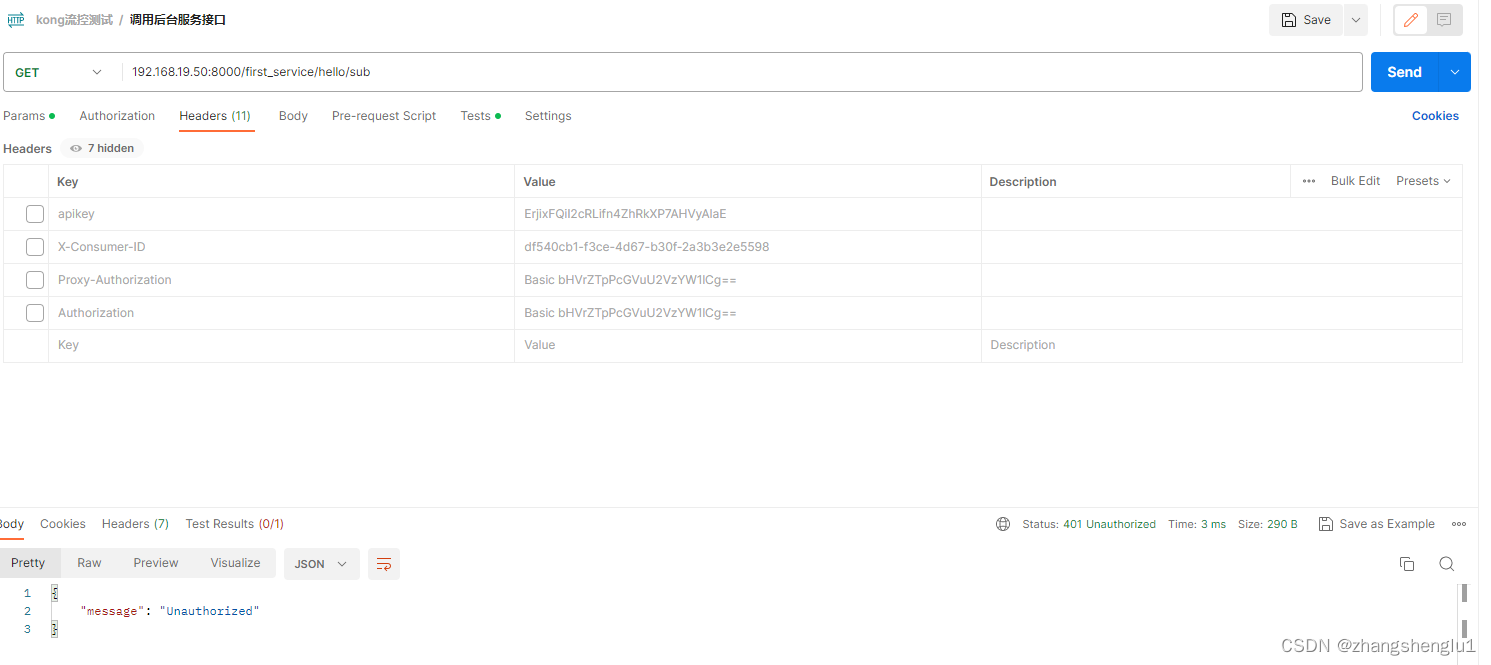Show the 7 hidden headers
Image resolution: width=1491 pixels, height=665 pixels.
point(101,148)
